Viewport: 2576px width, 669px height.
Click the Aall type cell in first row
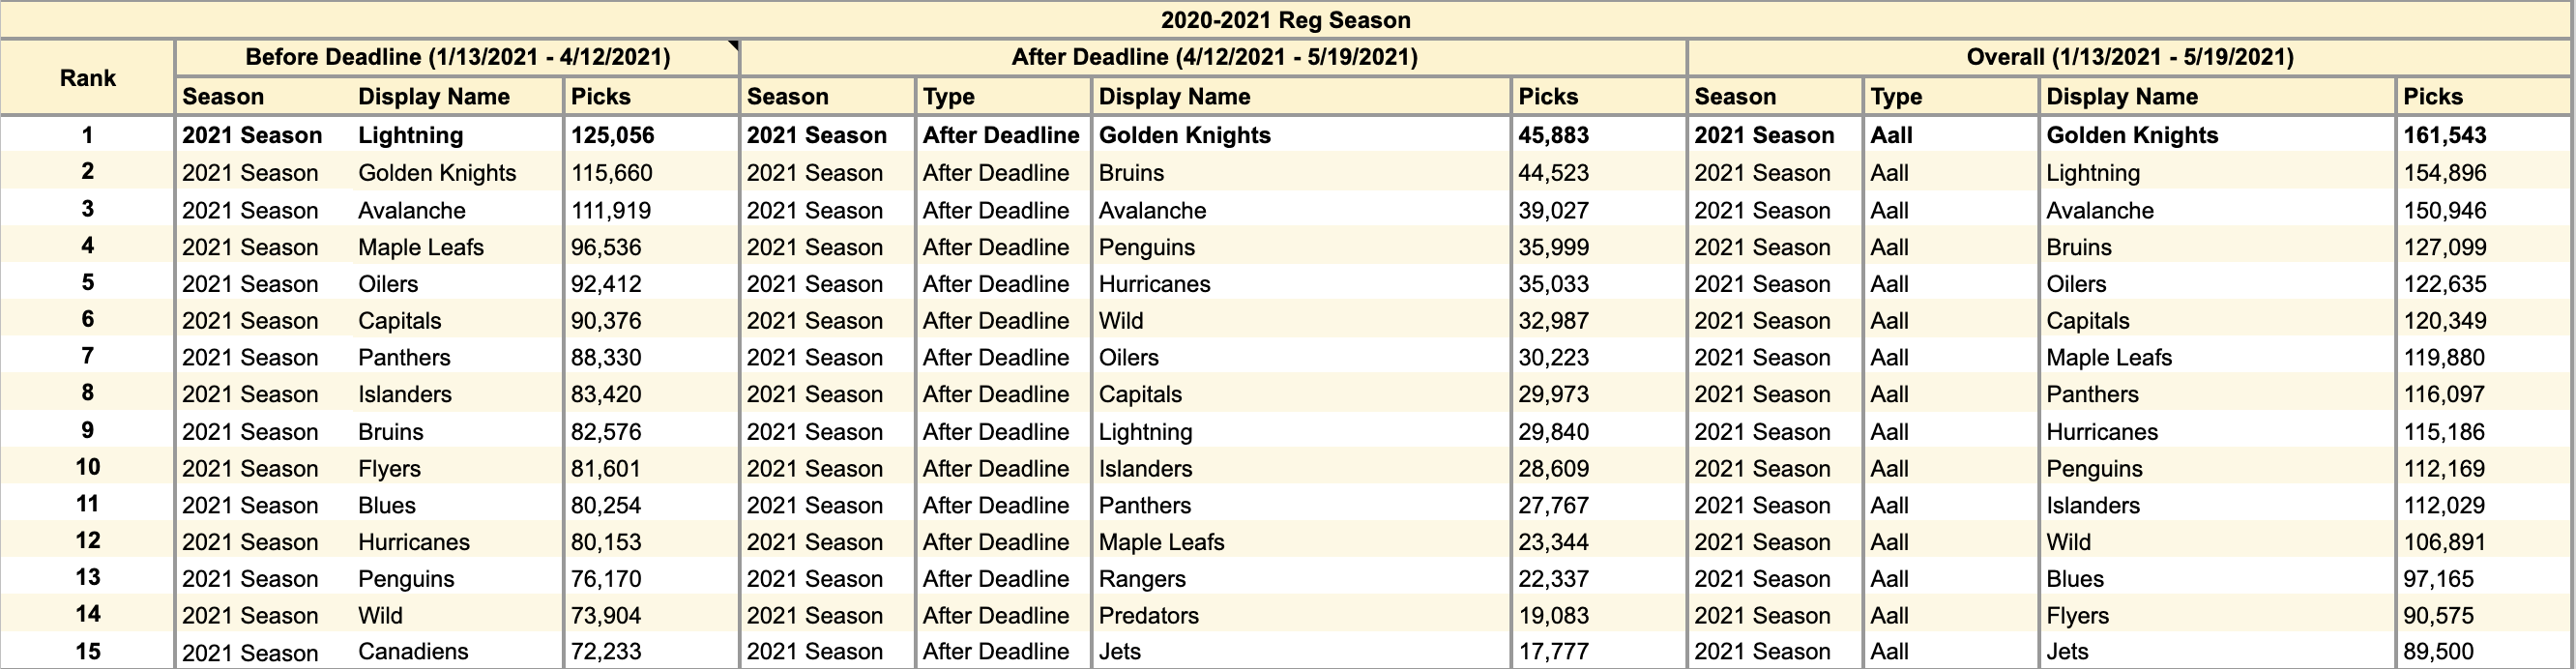pyautogui.click(x=1951, y=135)
